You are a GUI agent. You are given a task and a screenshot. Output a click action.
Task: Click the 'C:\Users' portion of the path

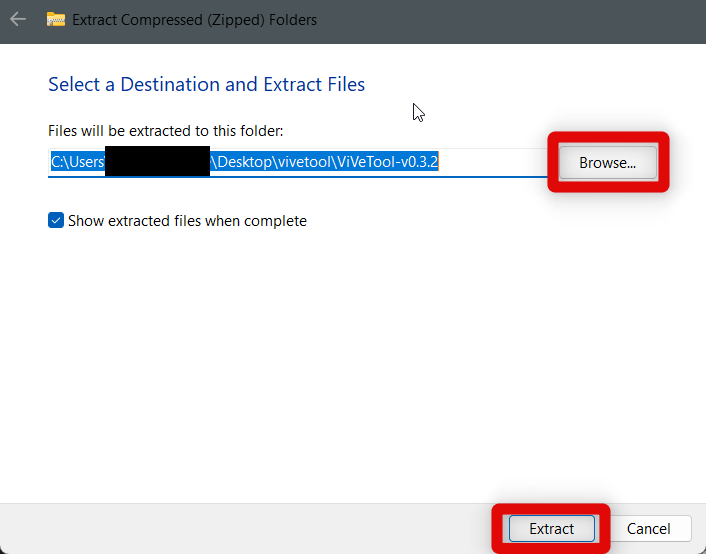click(78, 162)
